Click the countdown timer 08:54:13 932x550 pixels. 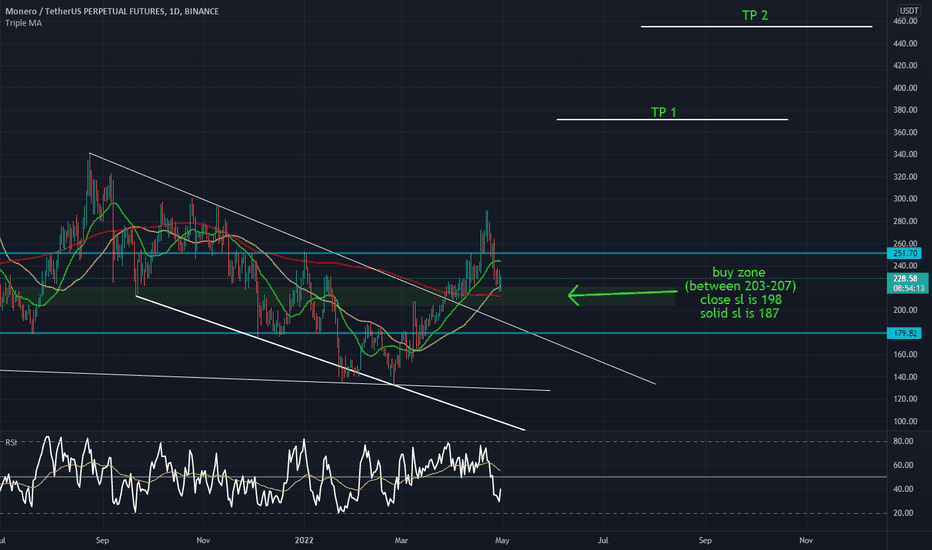(x=907, y=288)
